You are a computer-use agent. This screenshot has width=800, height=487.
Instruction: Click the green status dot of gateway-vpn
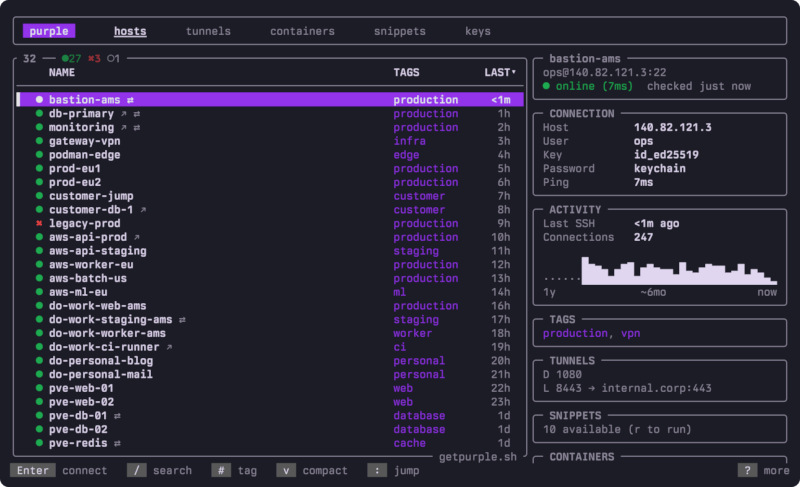[x=39, y=141]
